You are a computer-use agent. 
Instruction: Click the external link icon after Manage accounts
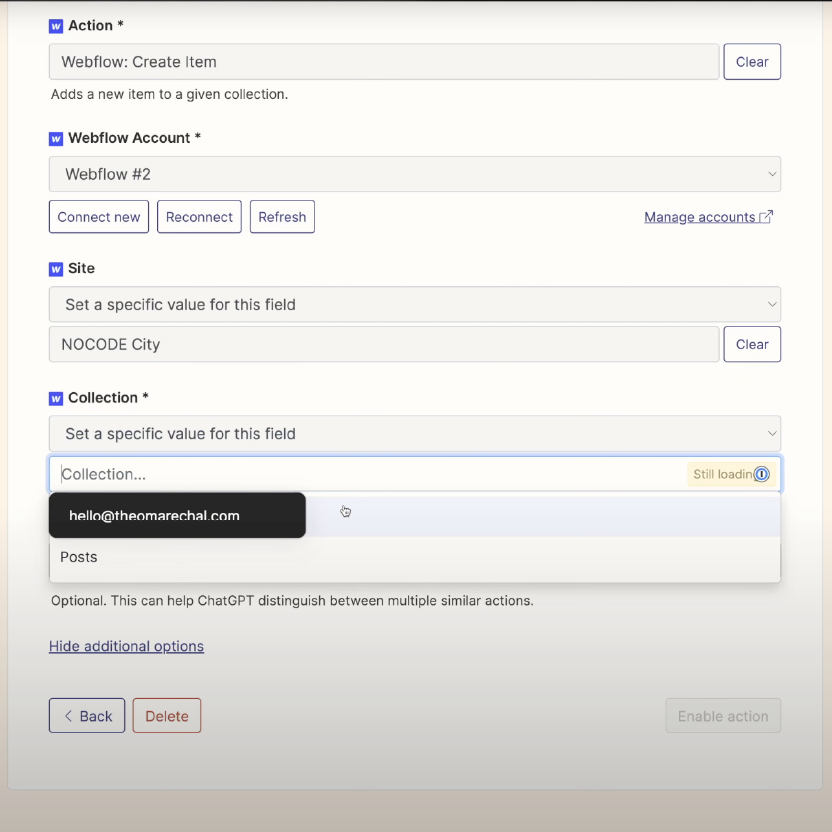click(x=766, y=216)
